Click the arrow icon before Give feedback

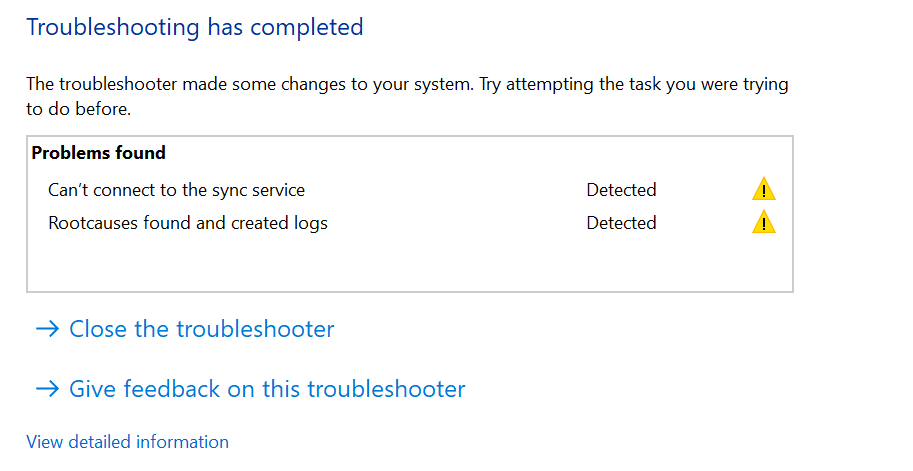click(x=47, y=388)
